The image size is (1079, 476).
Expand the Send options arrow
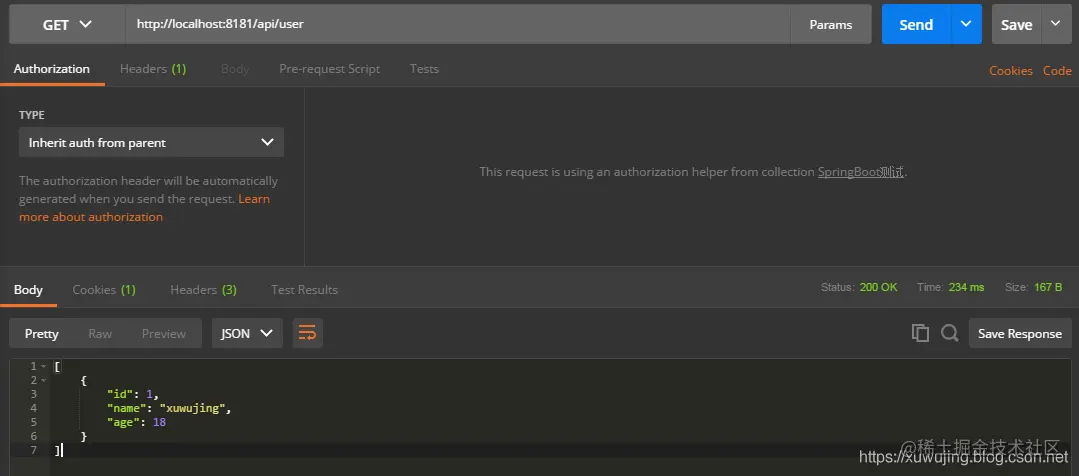966,24
